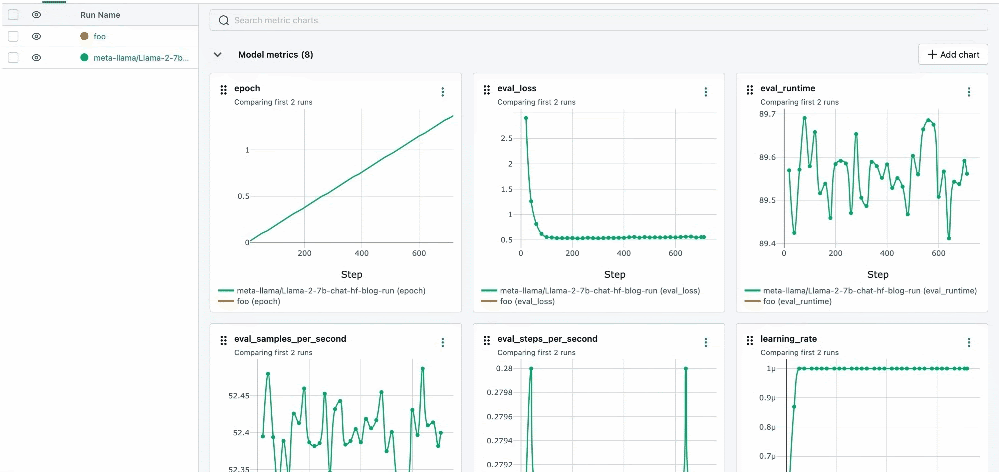Click the green color dot for meta-llama run

tap(85, 58)
